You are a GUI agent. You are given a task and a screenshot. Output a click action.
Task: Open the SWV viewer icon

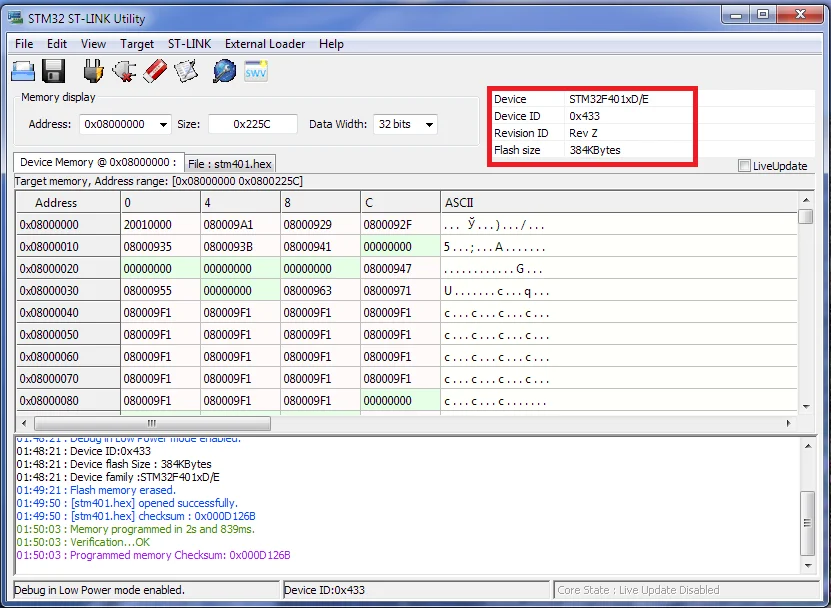pyautogui.click(x=255, y=71)
